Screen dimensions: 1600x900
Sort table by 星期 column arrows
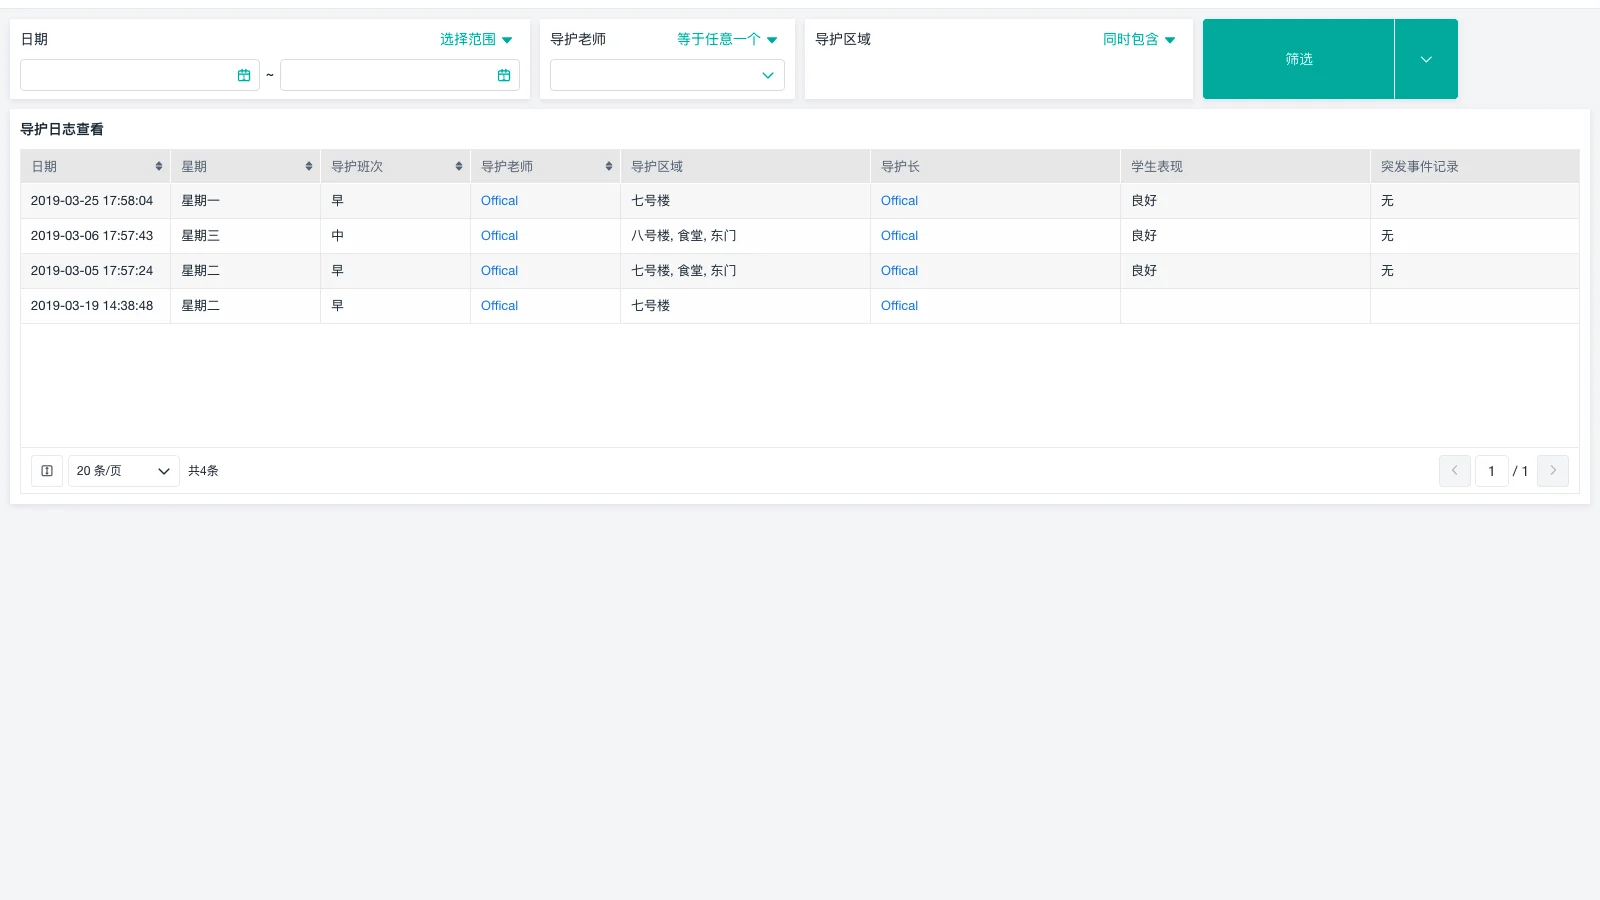(x=309, y=166)
